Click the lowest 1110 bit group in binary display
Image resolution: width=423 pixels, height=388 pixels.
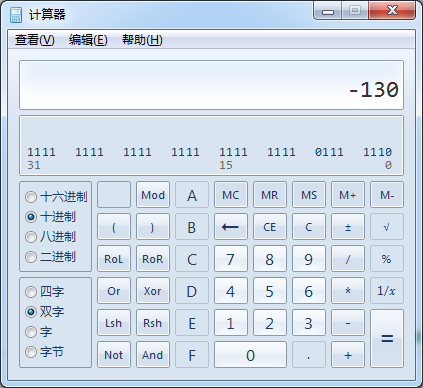[x=377, y=152]
